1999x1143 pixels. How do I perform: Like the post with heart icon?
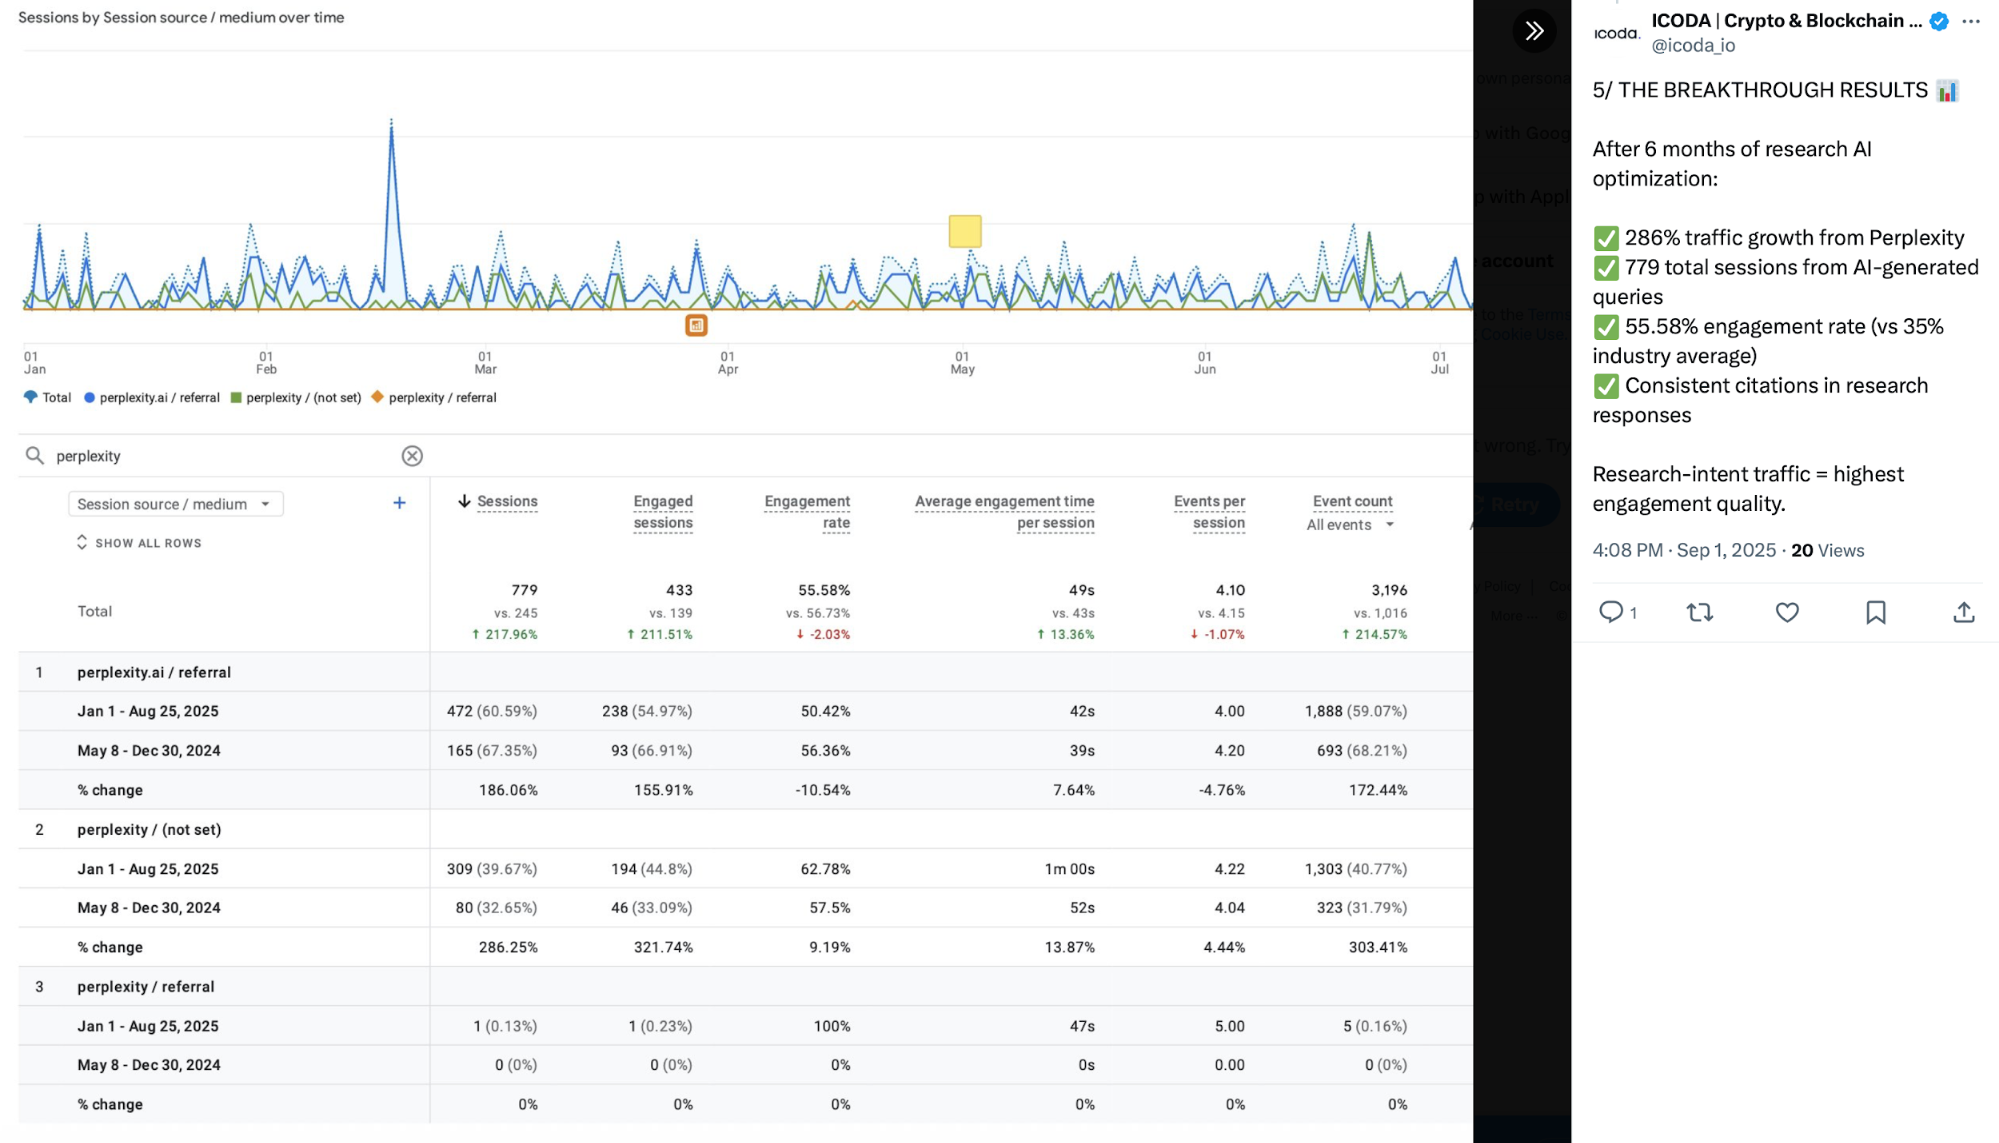1787,612
